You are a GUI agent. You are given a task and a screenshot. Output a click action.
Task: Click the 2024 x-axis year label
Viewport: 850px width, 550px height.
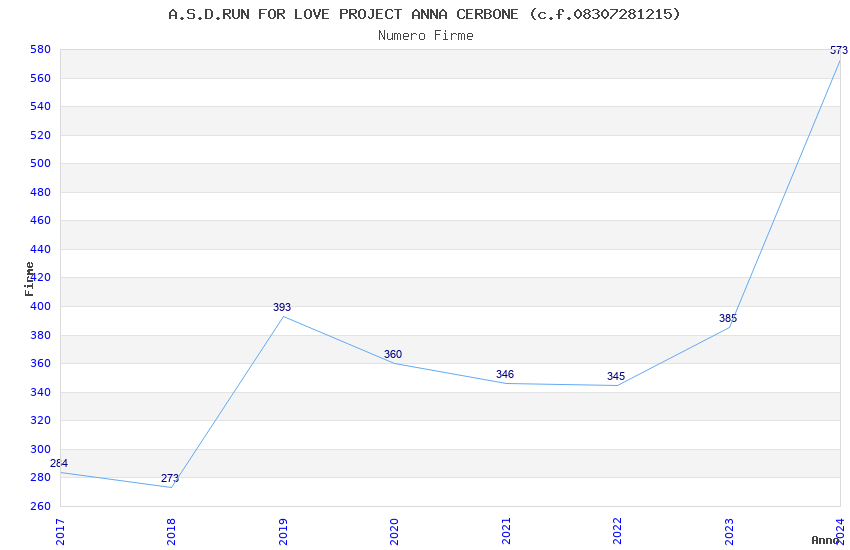tap(840, 532)
